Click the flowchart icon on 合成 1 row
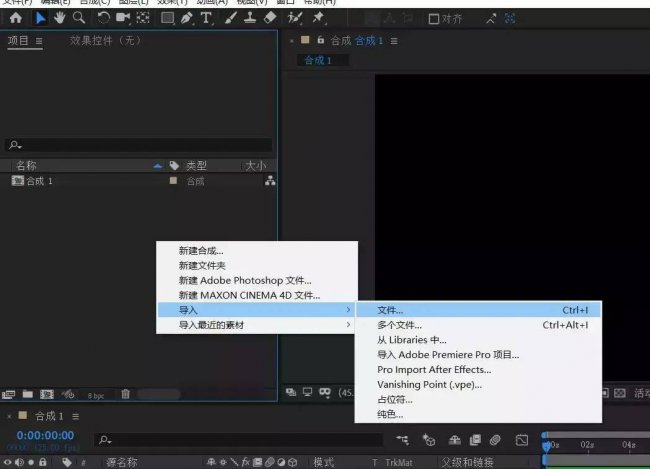 pos(270,181)
